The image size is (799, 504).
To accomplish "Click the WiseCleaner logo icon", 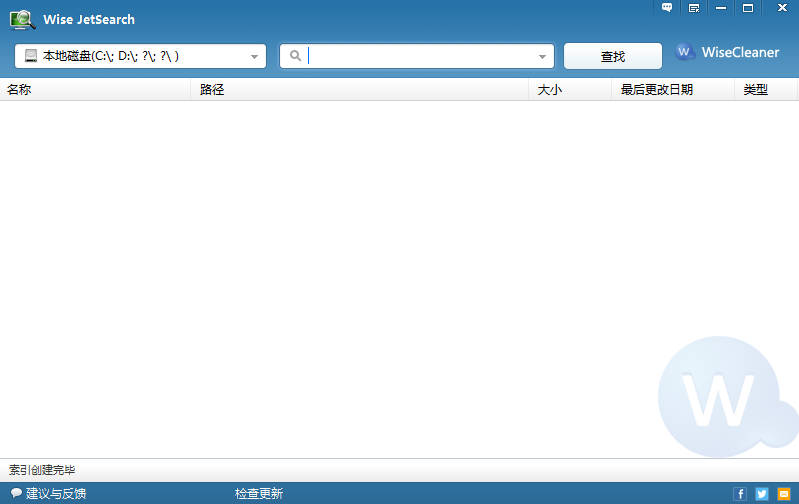I will click(x=685, y=52).
